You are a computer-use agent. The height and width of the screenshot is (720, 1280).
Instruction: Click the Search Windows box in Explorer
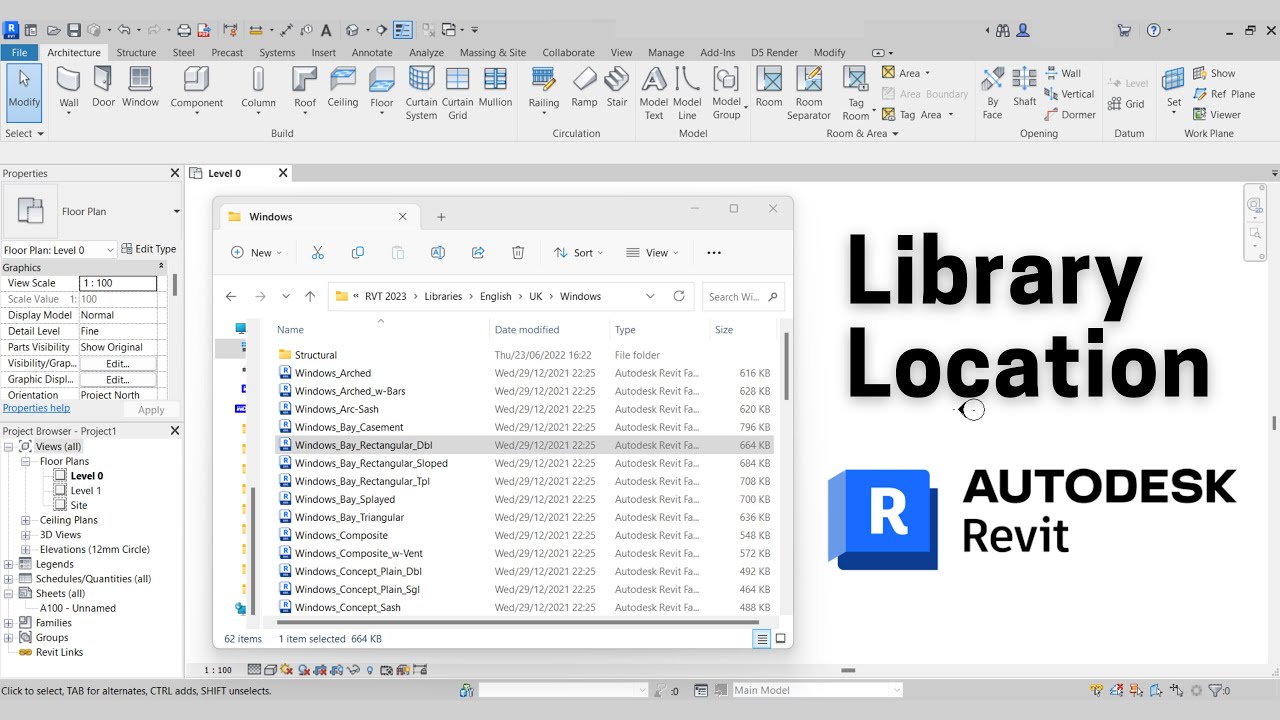pos(743,296)
